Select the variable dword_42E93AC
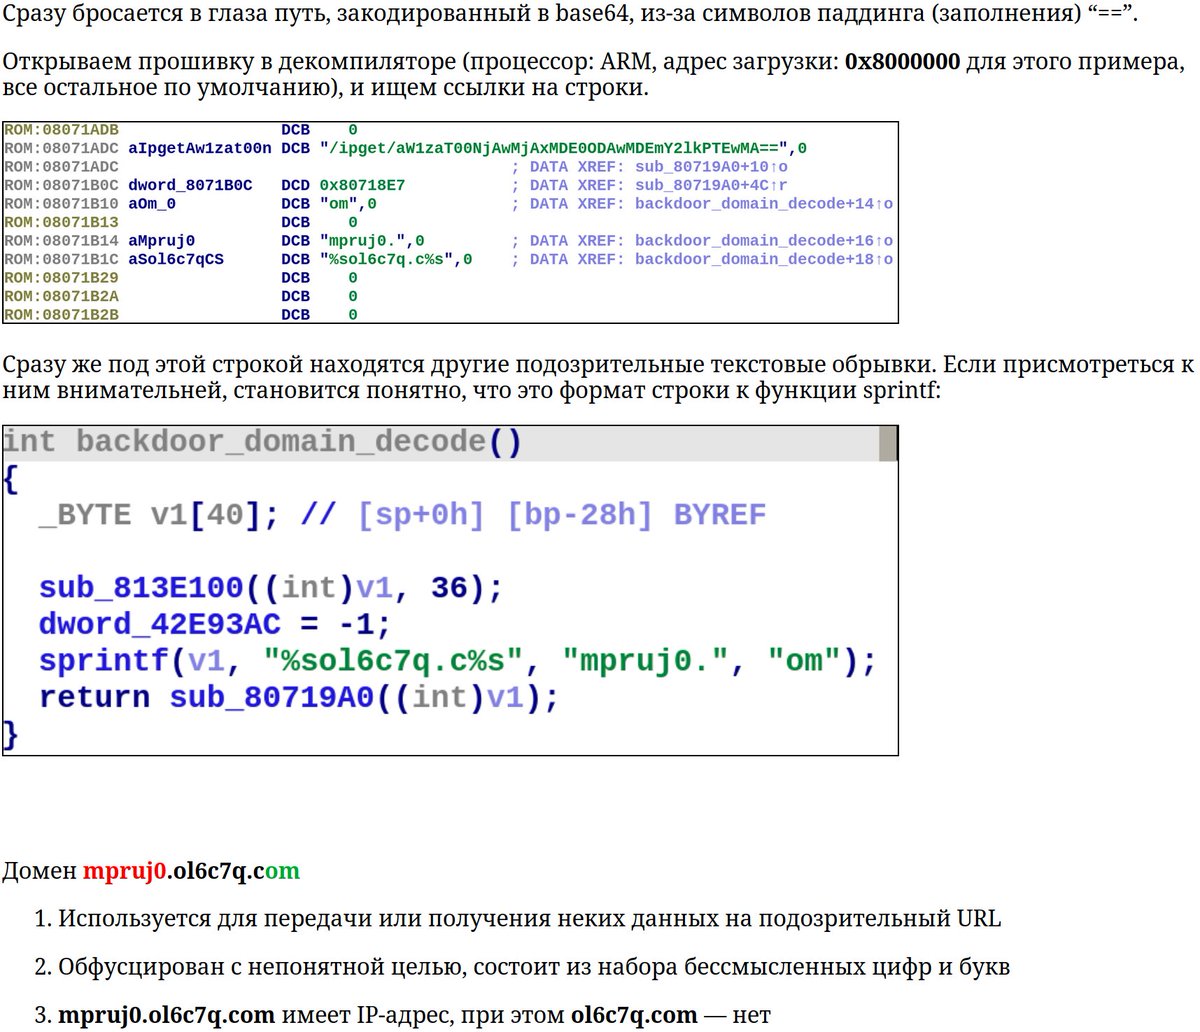This screenshot has height=1032, width=1200. coord(160,624)
